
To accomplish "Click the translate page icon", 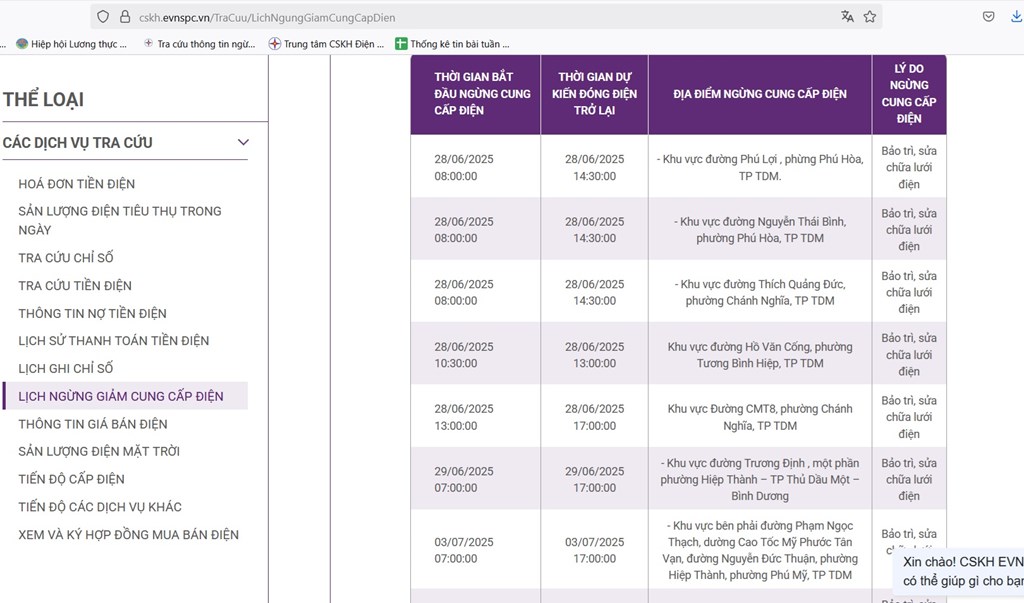I will (848, 17).
